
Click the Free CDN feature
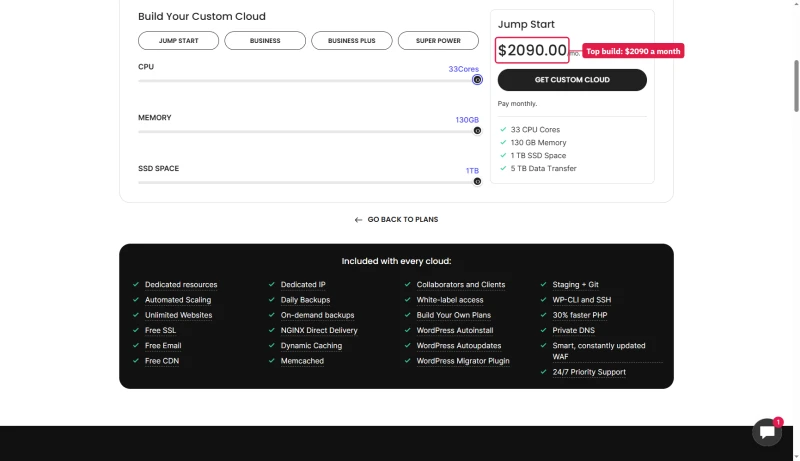click(162, 361)
